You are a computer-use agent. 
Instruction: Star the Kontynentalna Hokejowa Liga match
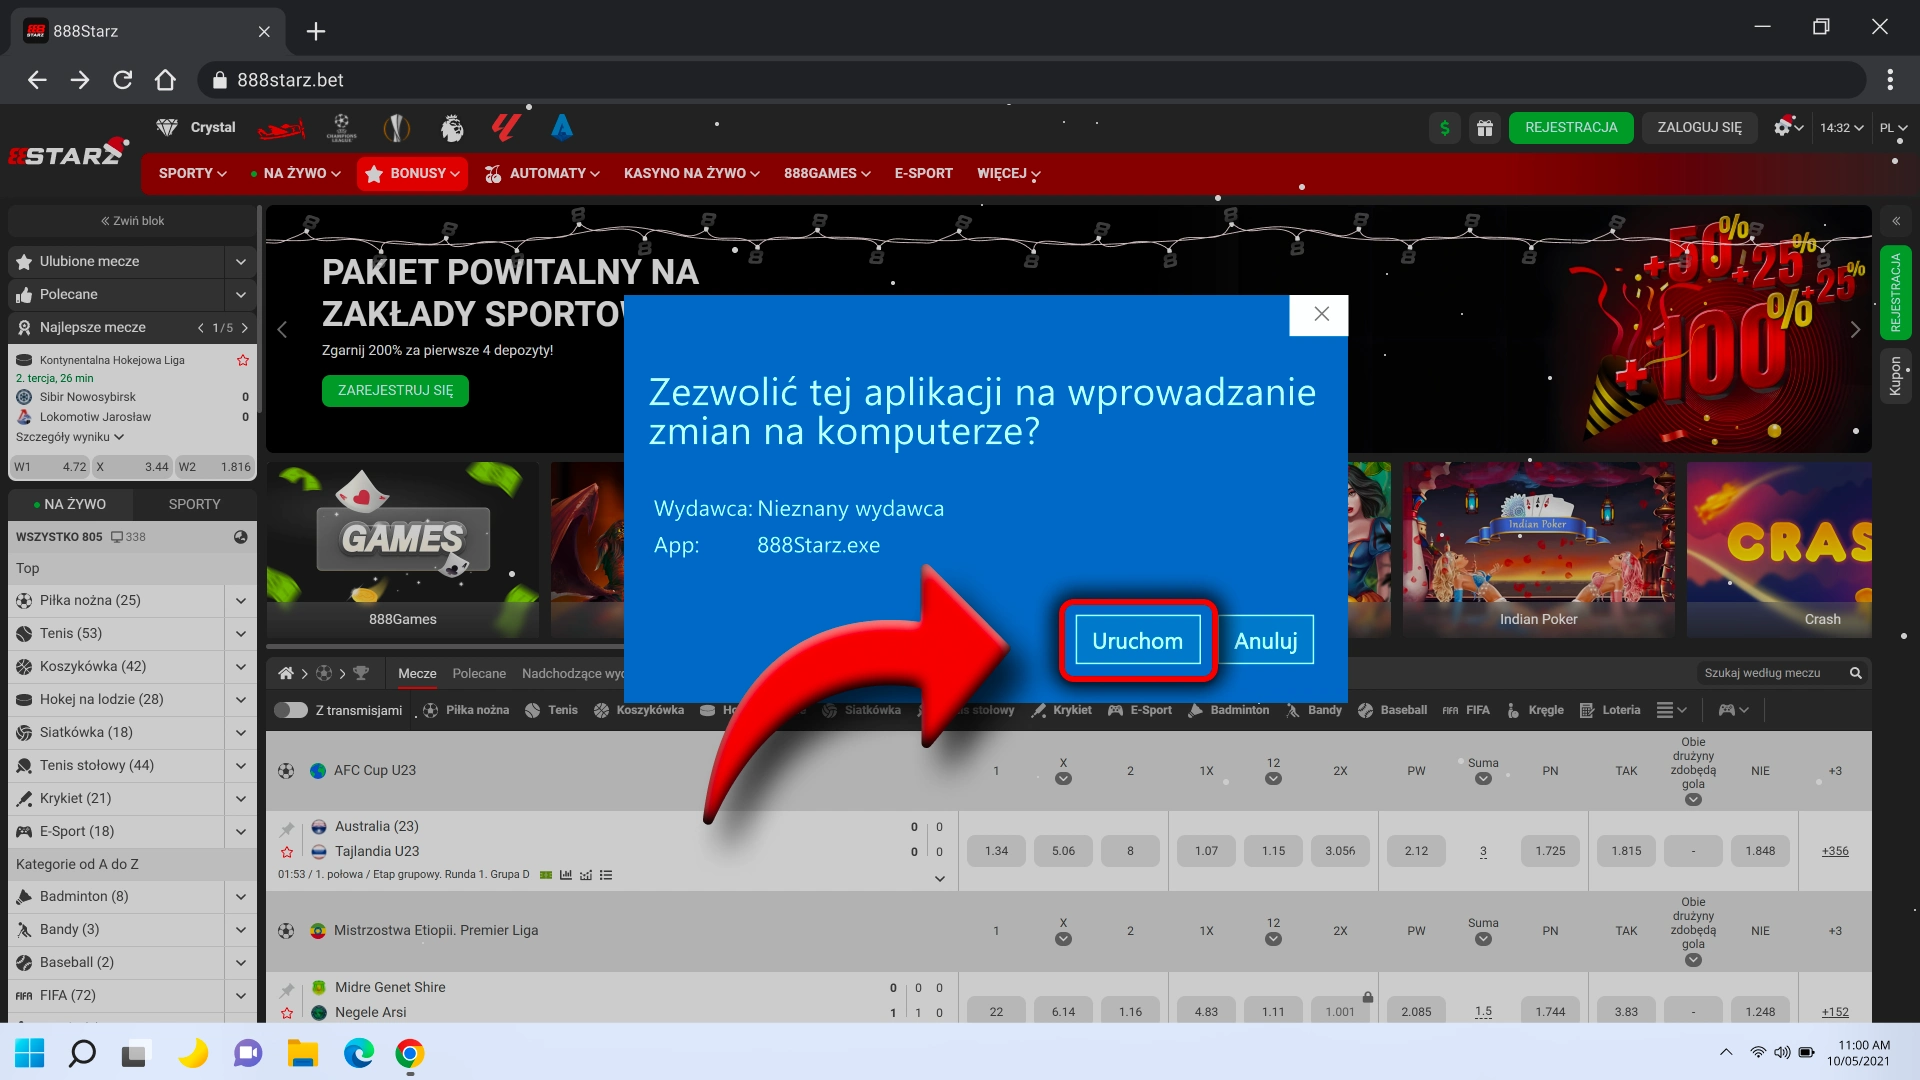tap(243, 360)
